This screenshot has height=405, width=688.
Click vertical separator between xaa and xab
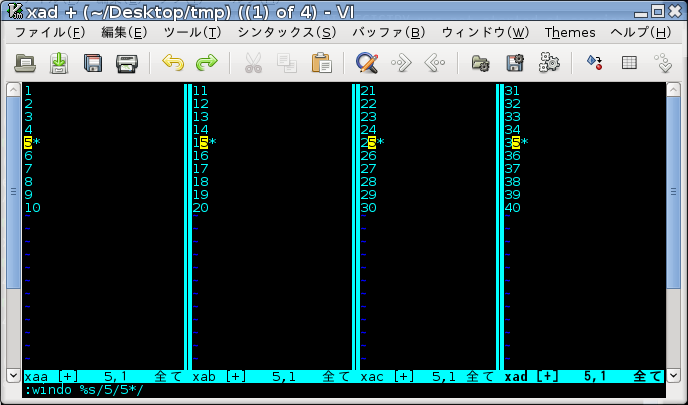pos(188,226)
